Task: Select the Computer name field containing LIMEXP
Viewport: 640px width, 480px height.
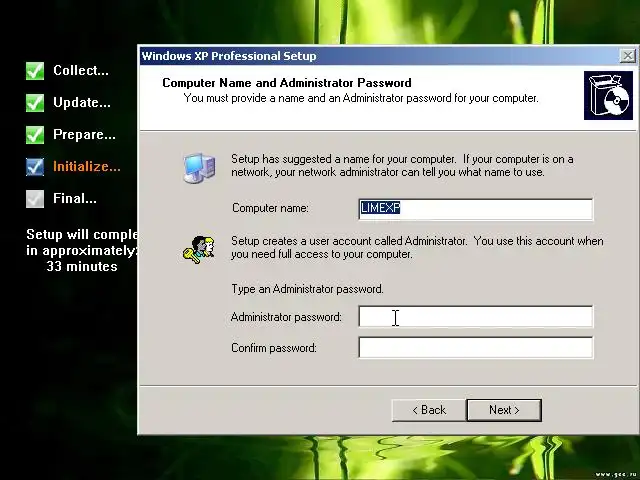Action: [476, 209]
